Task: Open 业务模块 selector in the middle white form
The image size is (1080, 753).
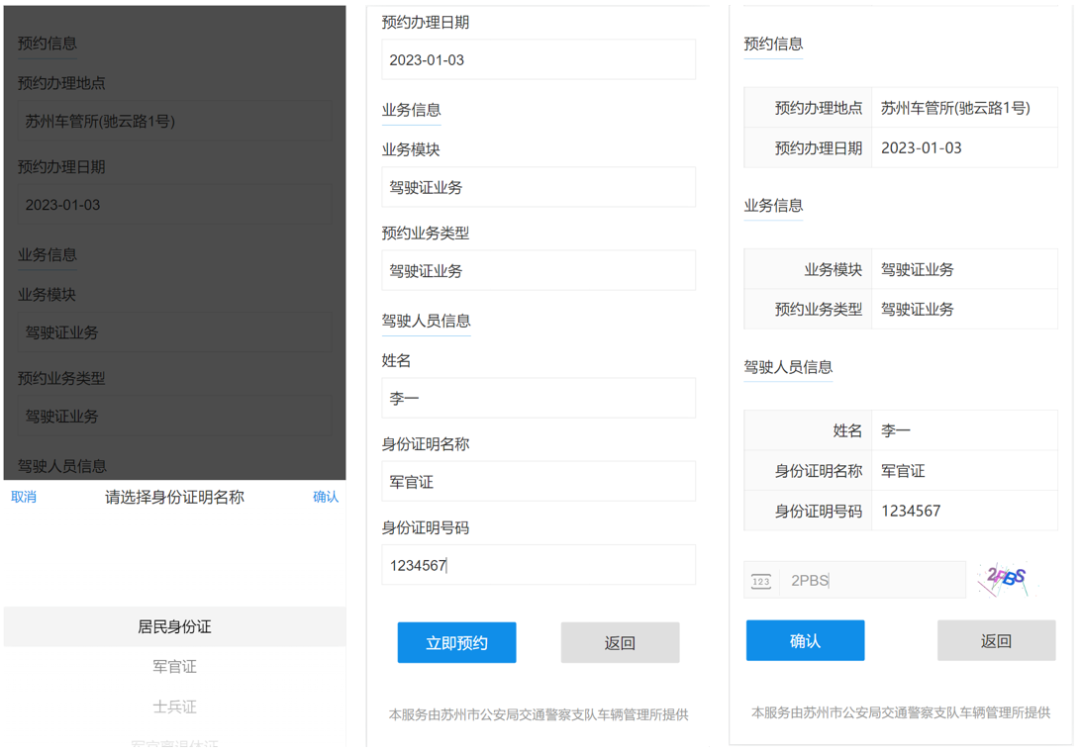Action: [x=538, y=187]
